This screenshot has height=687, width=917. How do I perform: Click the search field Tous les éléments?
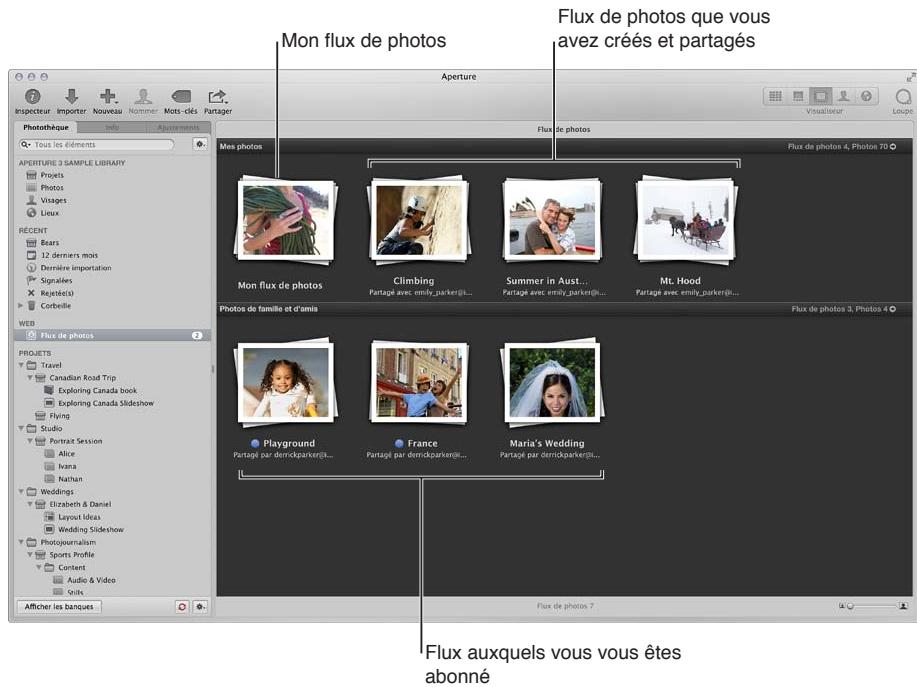[96, 144]
